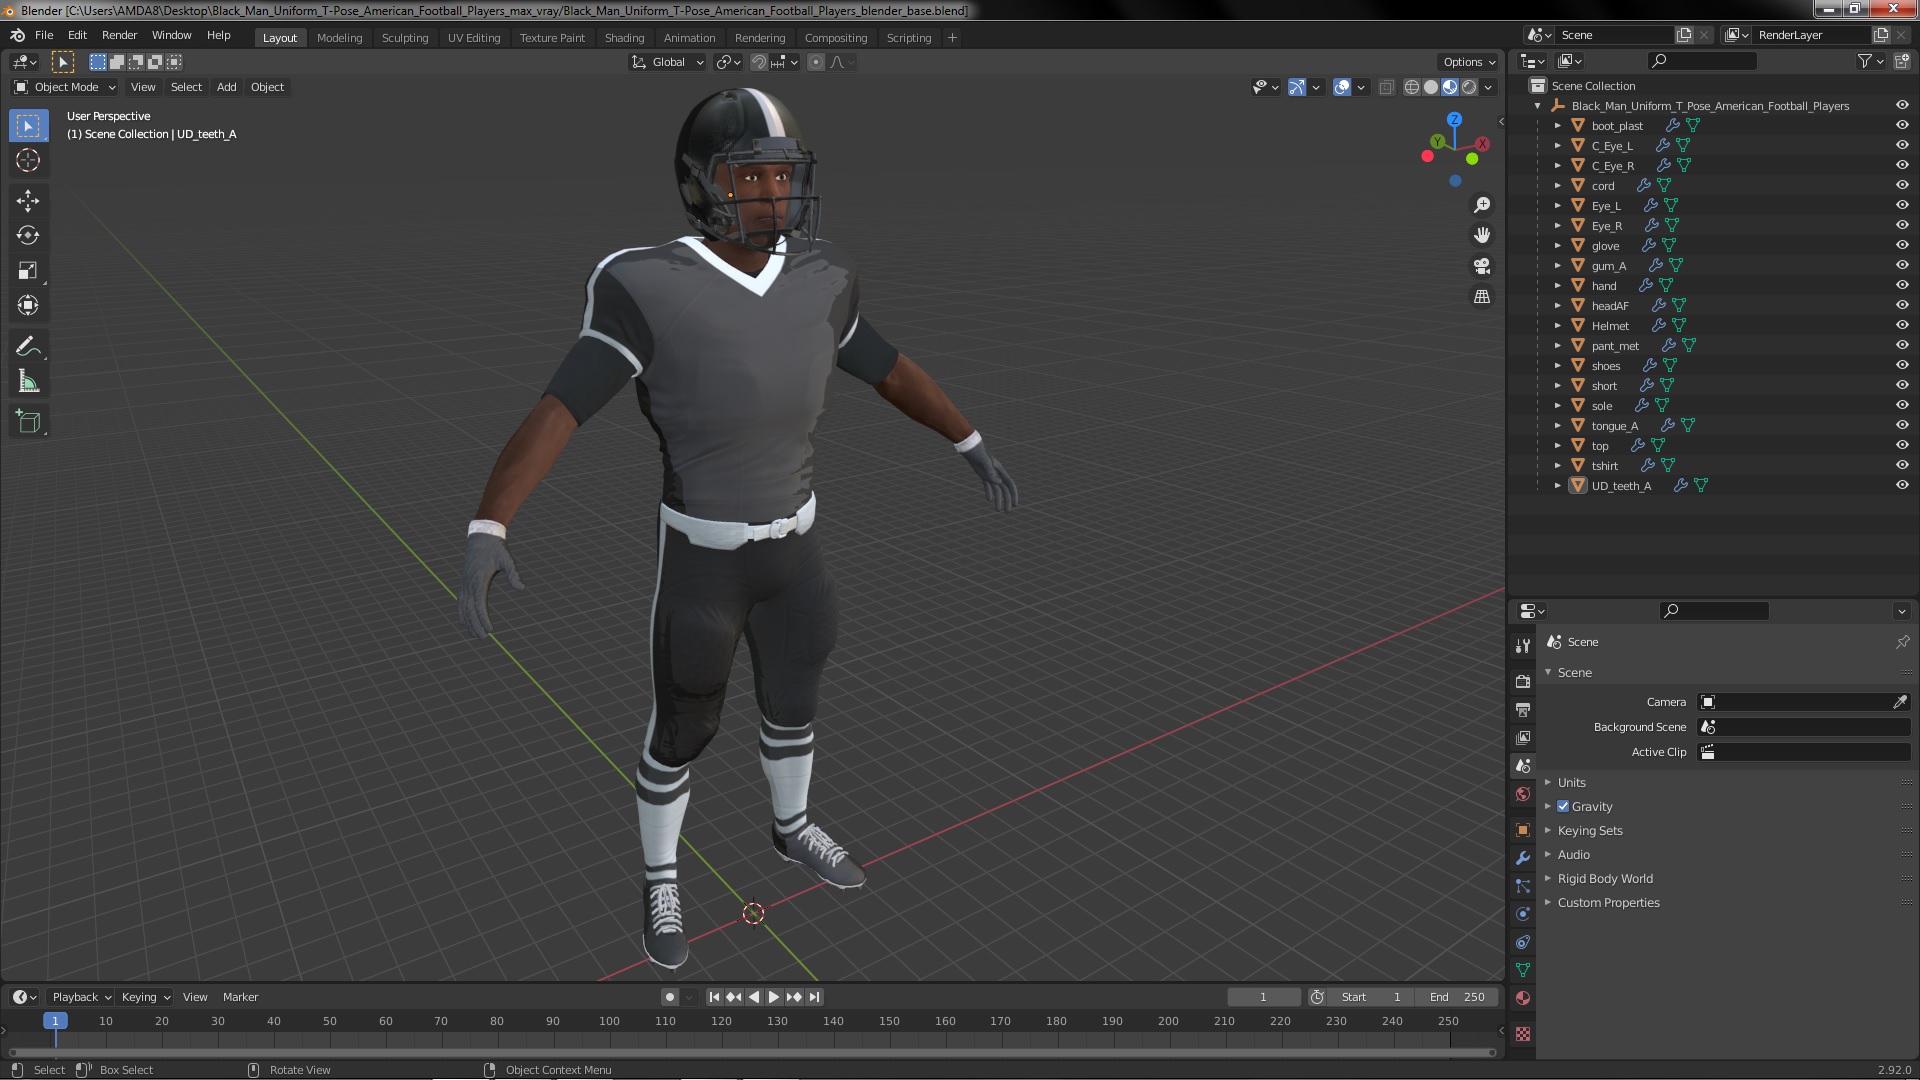Expand the Units panel

coord(1571,782)
